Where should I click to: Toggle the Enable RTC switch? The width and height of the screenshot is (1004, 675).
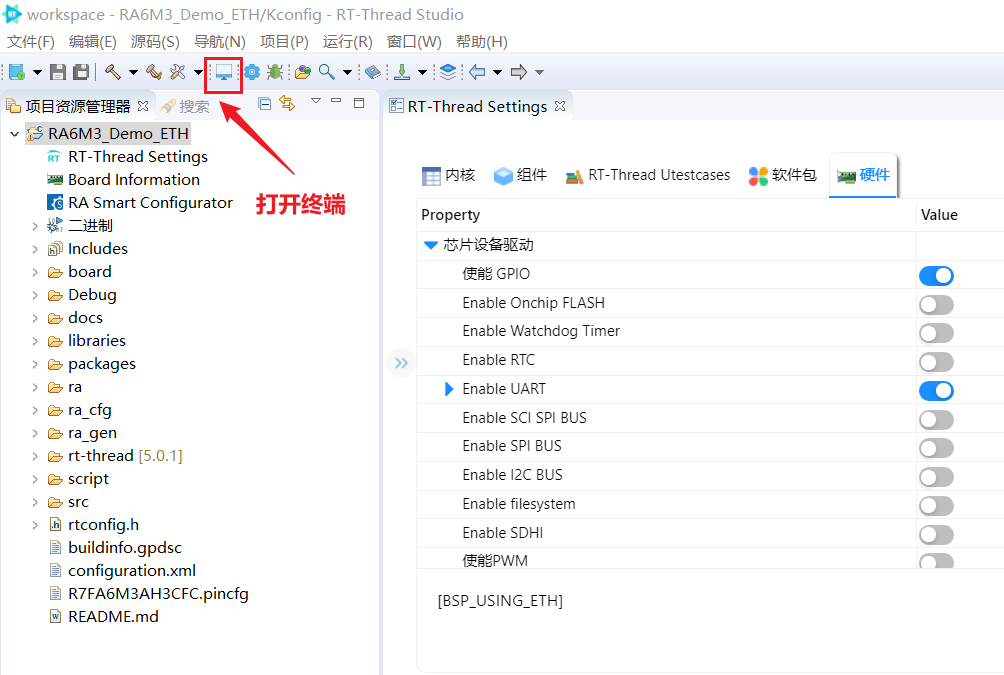coord(936,362)
